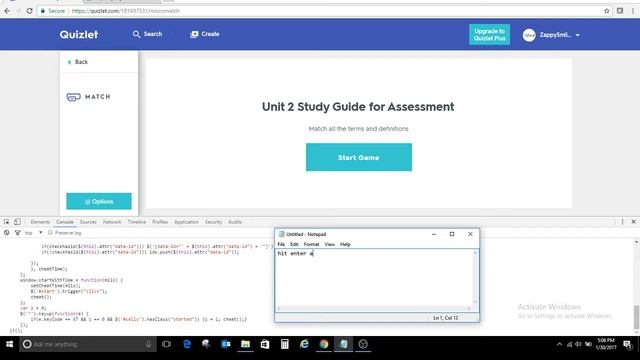This screenshot has width=640, height=360.
Task: Open Notepad's File menu
Action: (x=281, y=244)
